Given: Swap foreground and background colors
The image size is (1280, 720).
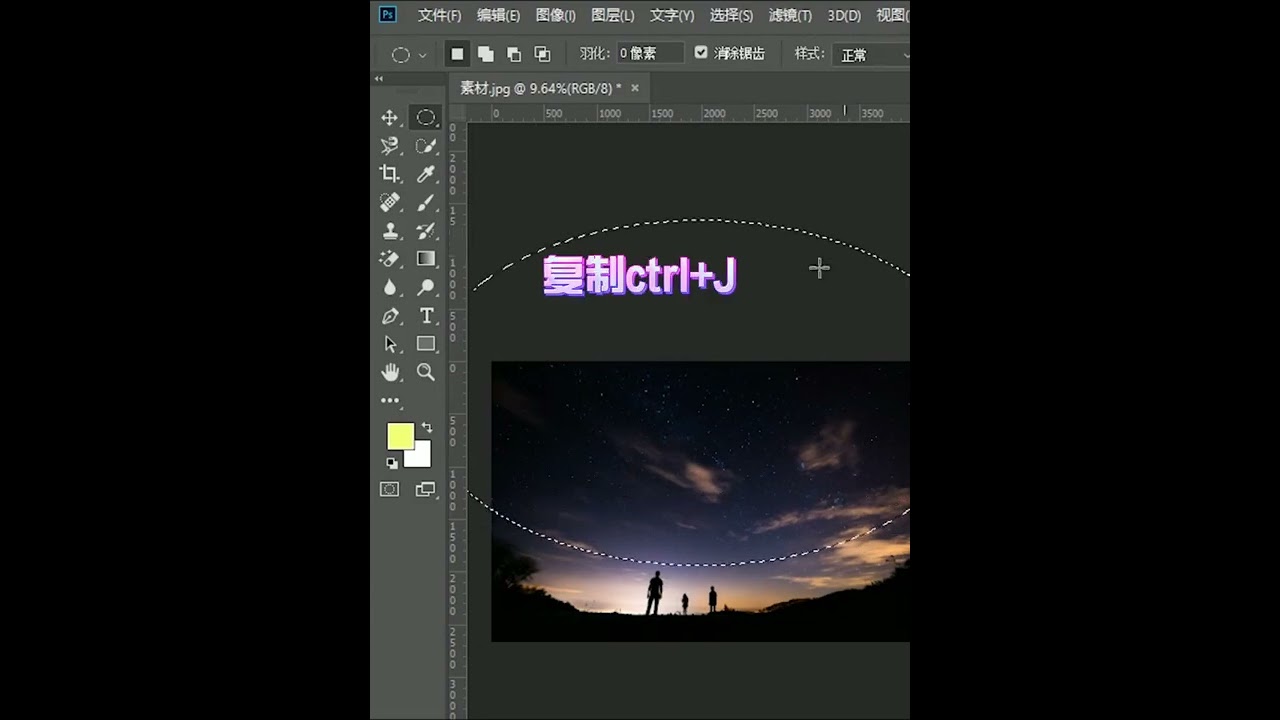Looking at the screenshot, I should coord(427,427).
